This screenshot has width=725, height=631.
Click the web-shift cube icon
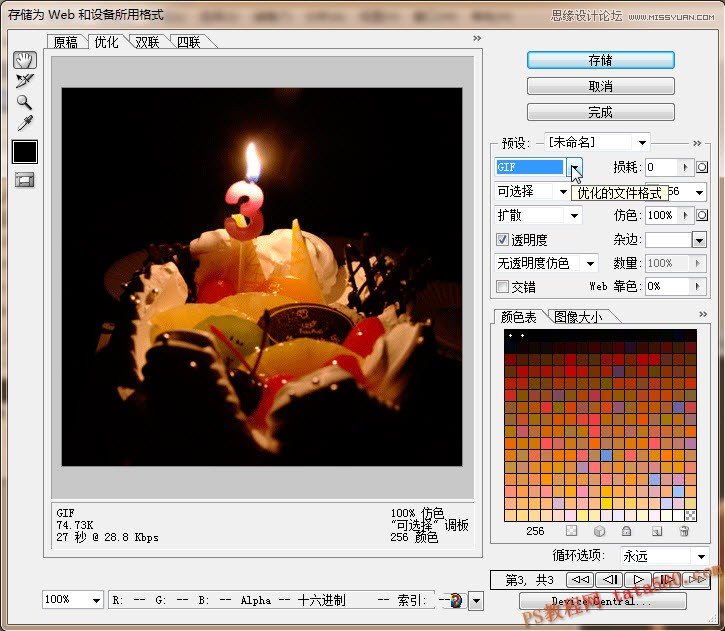[599, 531]
